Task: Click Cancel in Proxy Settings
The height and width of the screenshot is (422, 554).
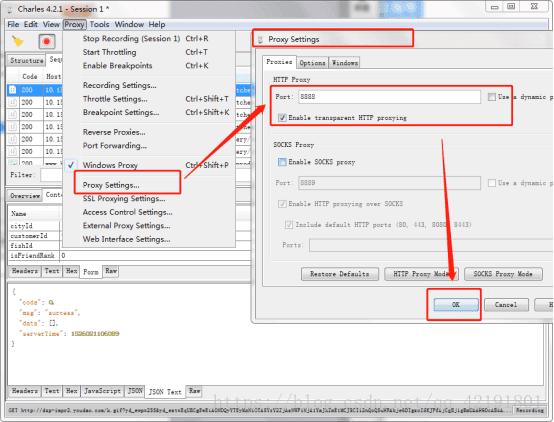Action: 506,305
